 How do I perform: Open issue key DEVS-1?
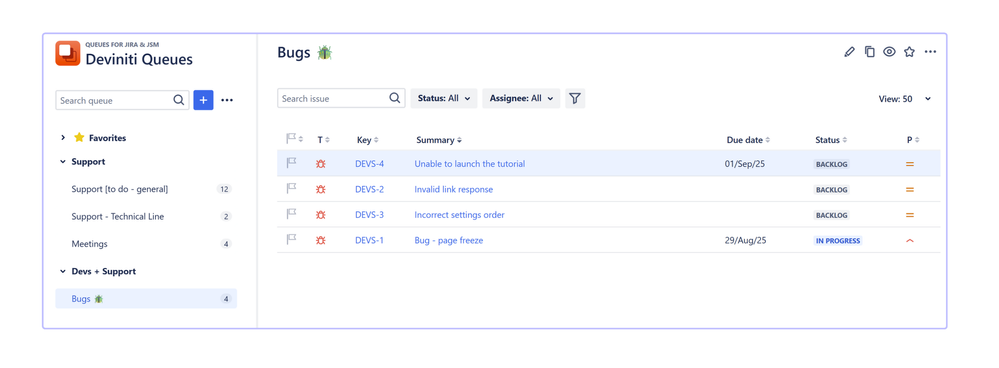click(370, 240)
